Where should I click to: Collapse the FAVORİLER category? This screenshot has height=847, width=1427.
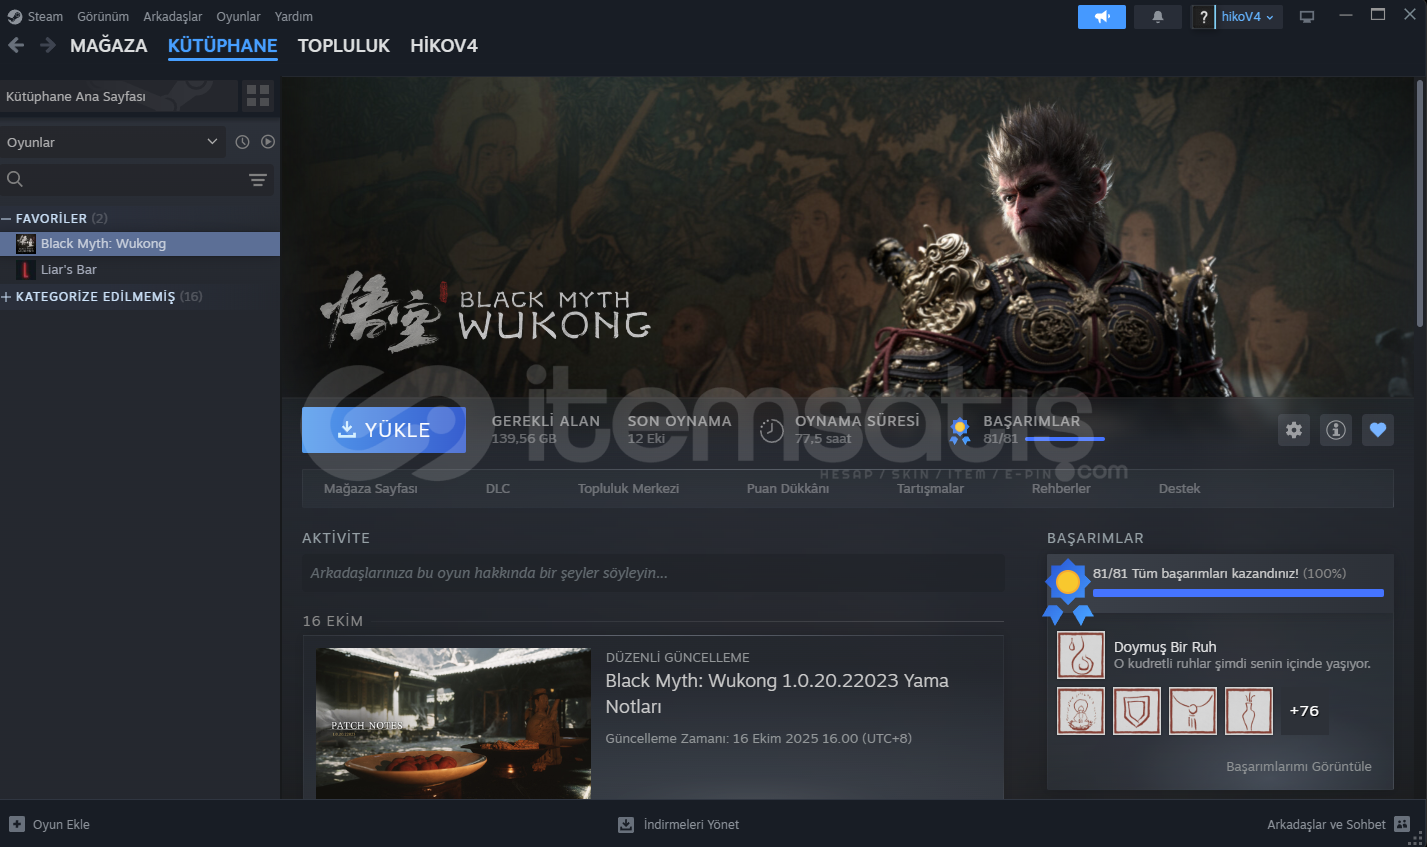click(x=6, y=218)
